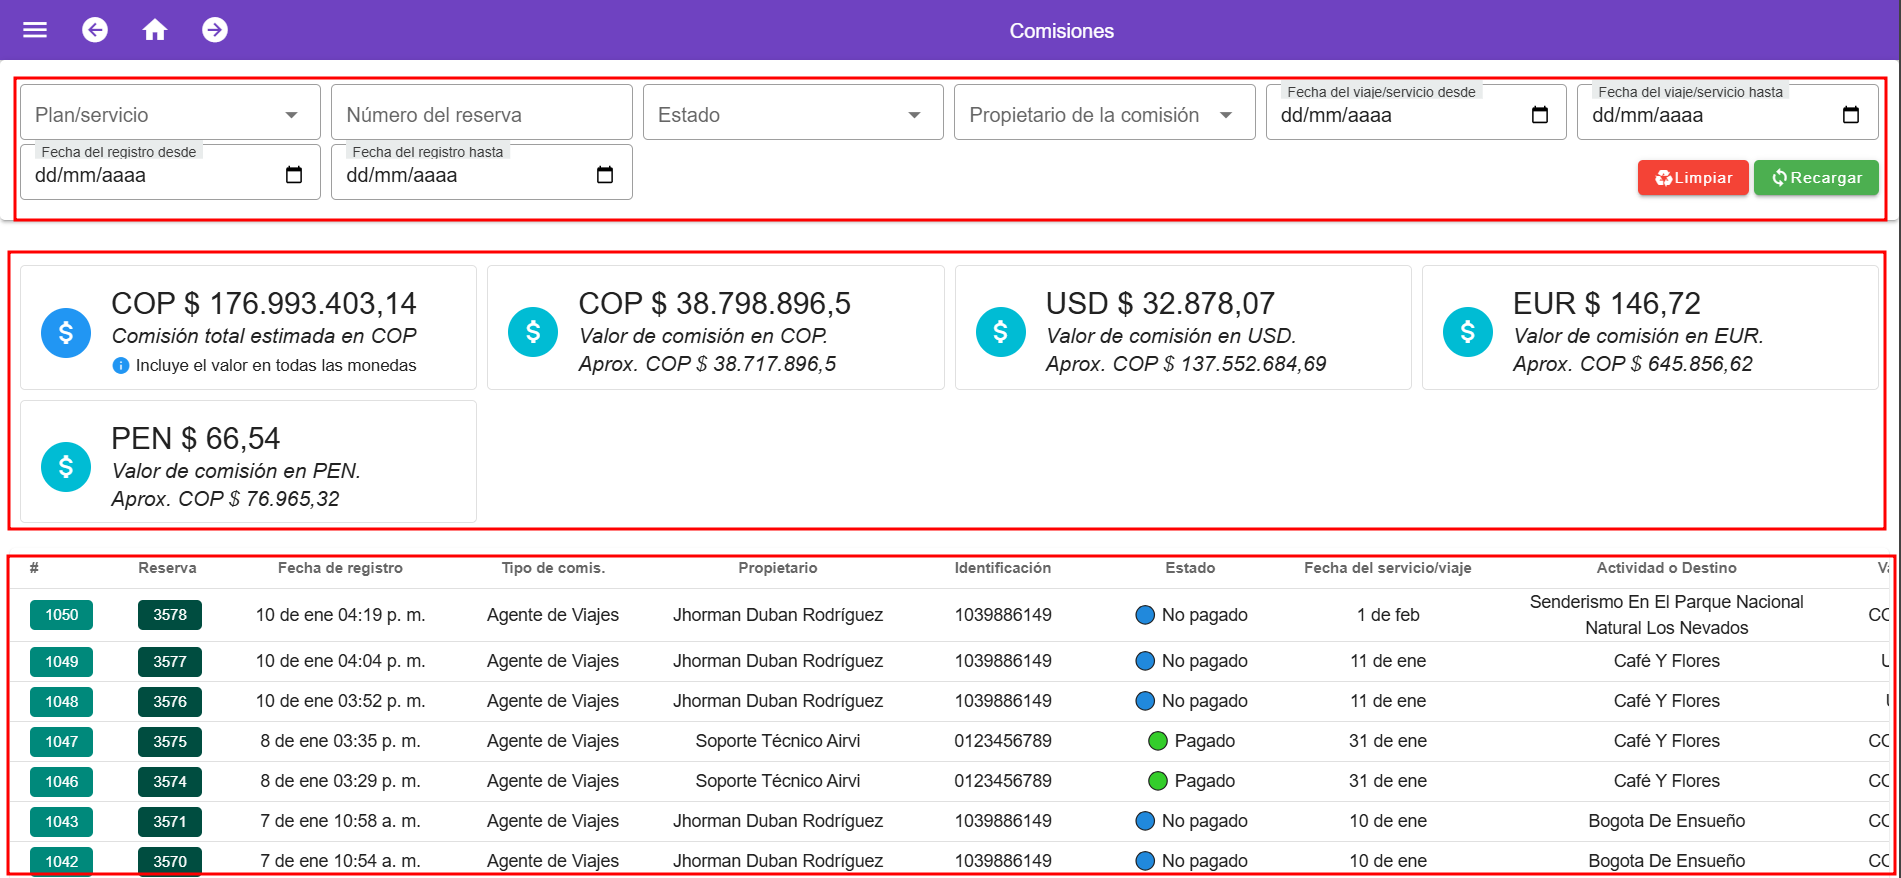The width and height of the screenshot is (1901, 878).
Task: Sort by Fecha de registro column header
Action: pyautogui.click(x=340, y=568)
